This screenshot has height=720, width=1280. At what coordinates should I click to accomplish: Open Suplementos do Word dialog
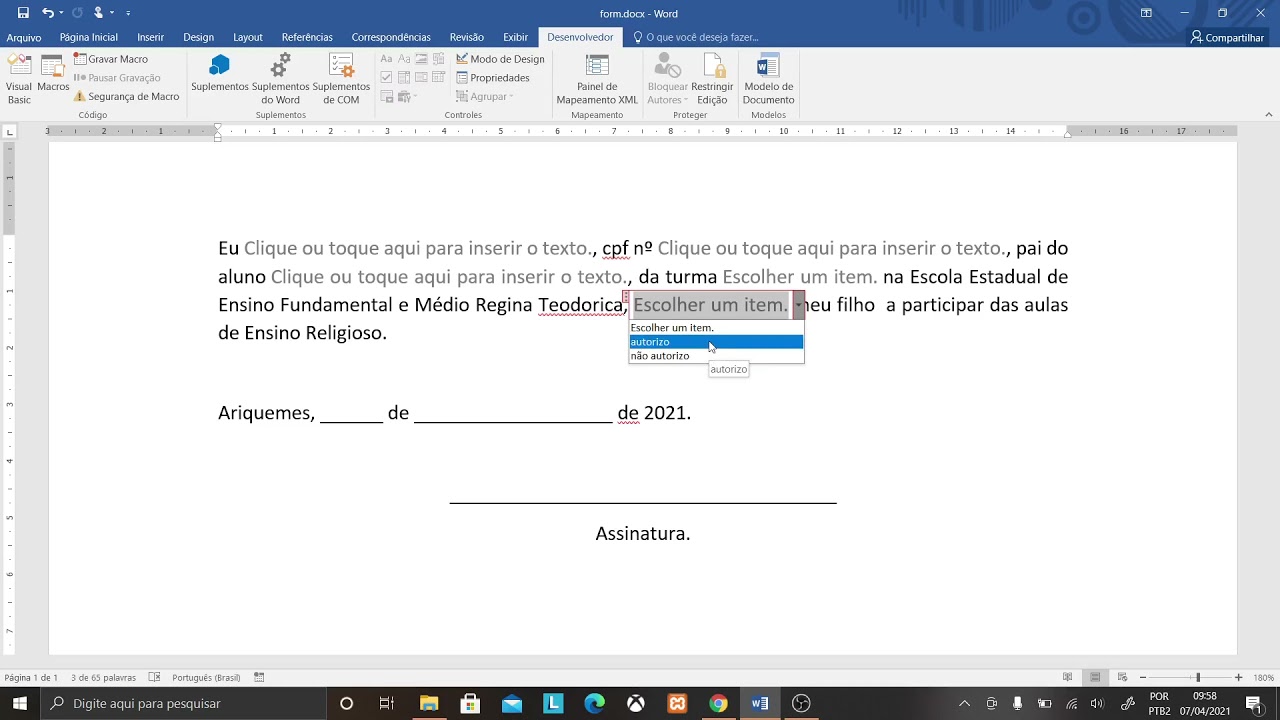tap(281, 79)
